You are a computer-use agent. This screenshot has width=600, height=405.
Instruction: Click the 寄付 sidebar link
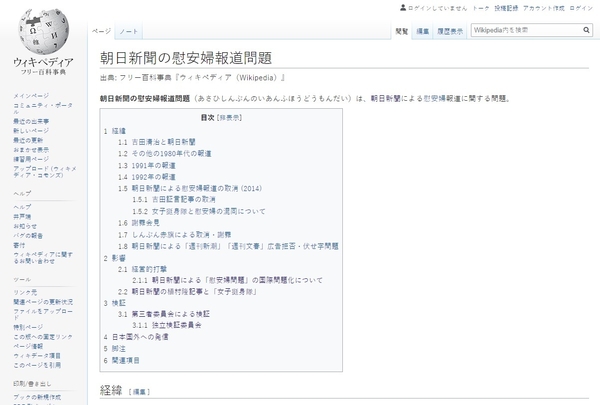19,245
